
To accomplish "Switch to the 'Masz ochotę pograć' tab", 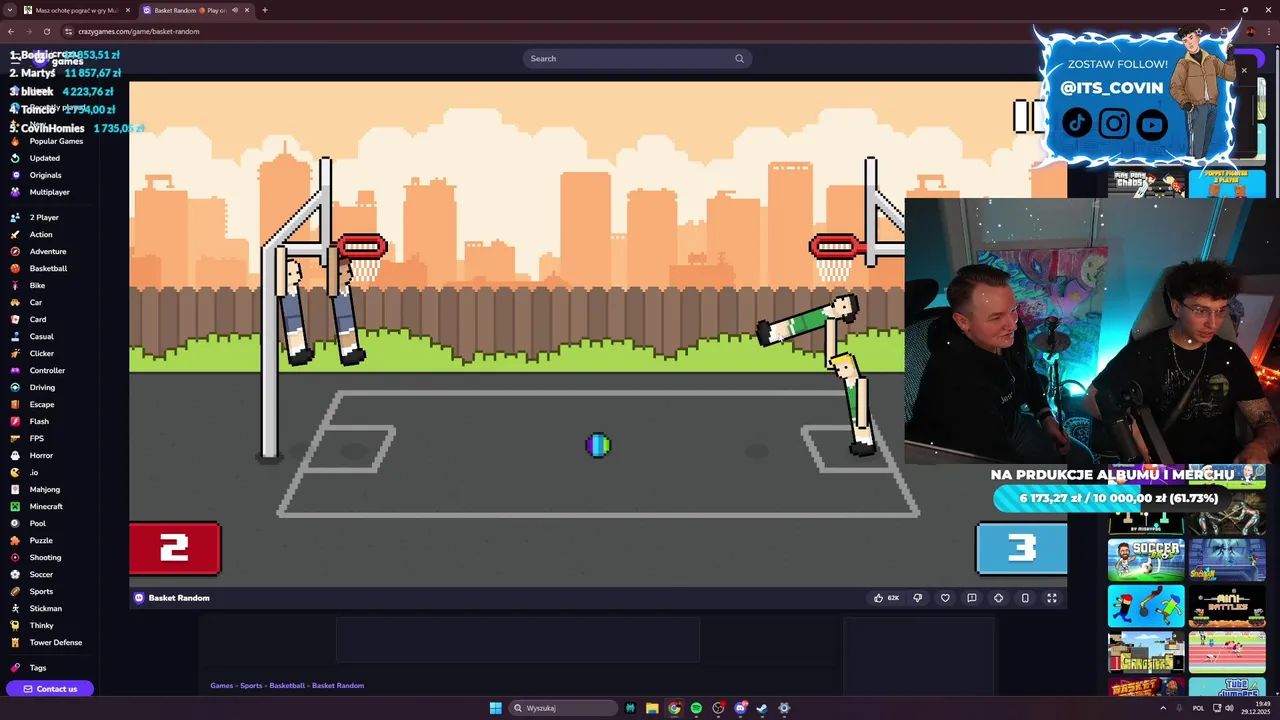I will pyautogui.click(x=77, y=10).
